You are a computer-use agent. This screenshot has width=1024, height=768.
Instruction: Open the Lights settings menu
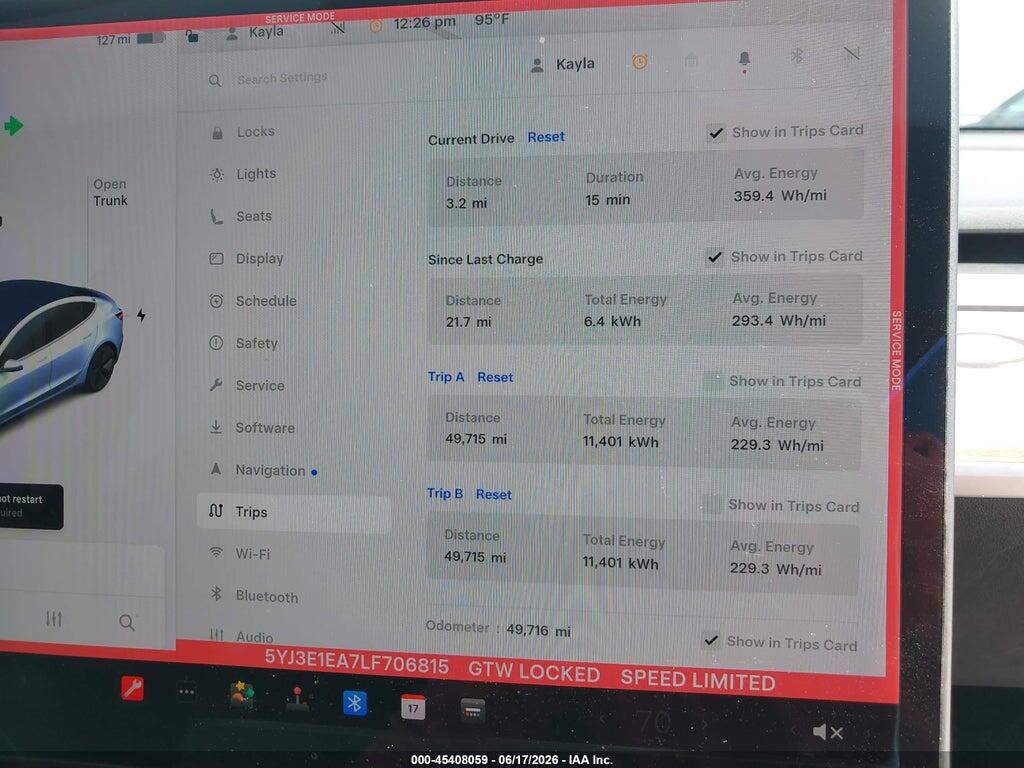256,174
